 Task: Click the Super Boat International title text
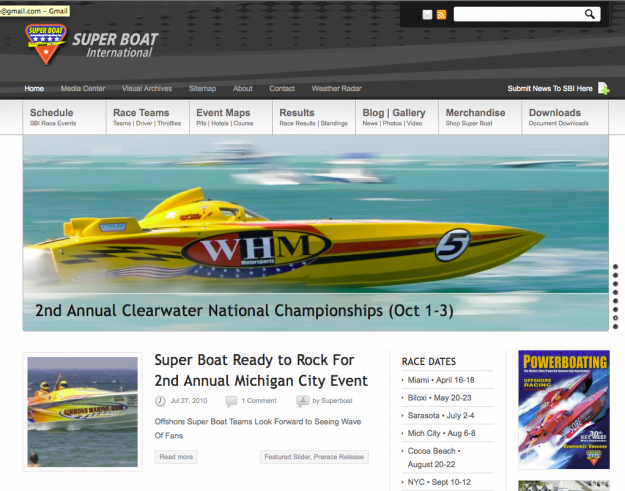click(115, 45)
